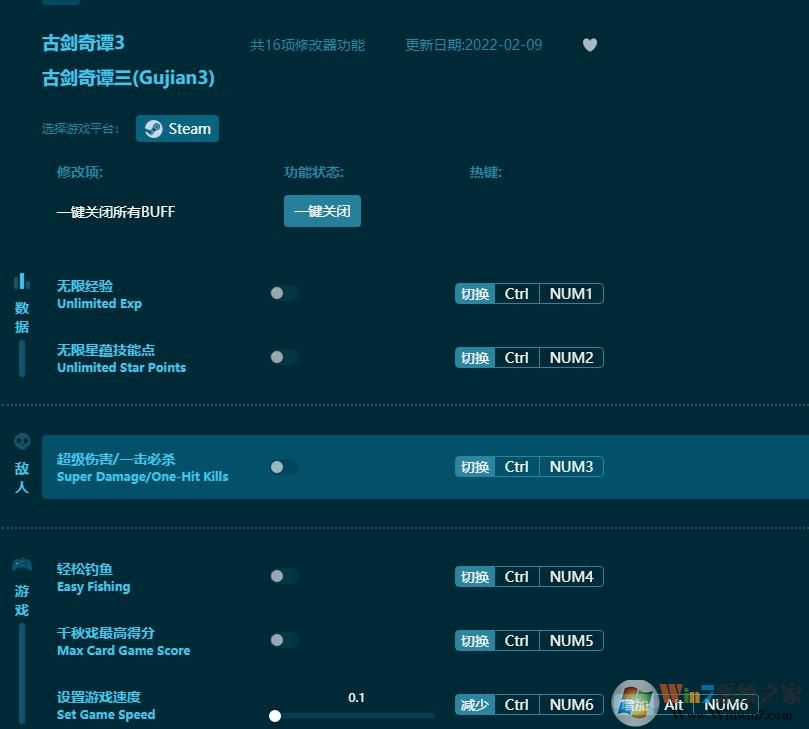Select the bar chart data (数据) sidebar icon
The height and width of the screenshot is (729, 809).
pyautogui.click(x=22, y=280)
